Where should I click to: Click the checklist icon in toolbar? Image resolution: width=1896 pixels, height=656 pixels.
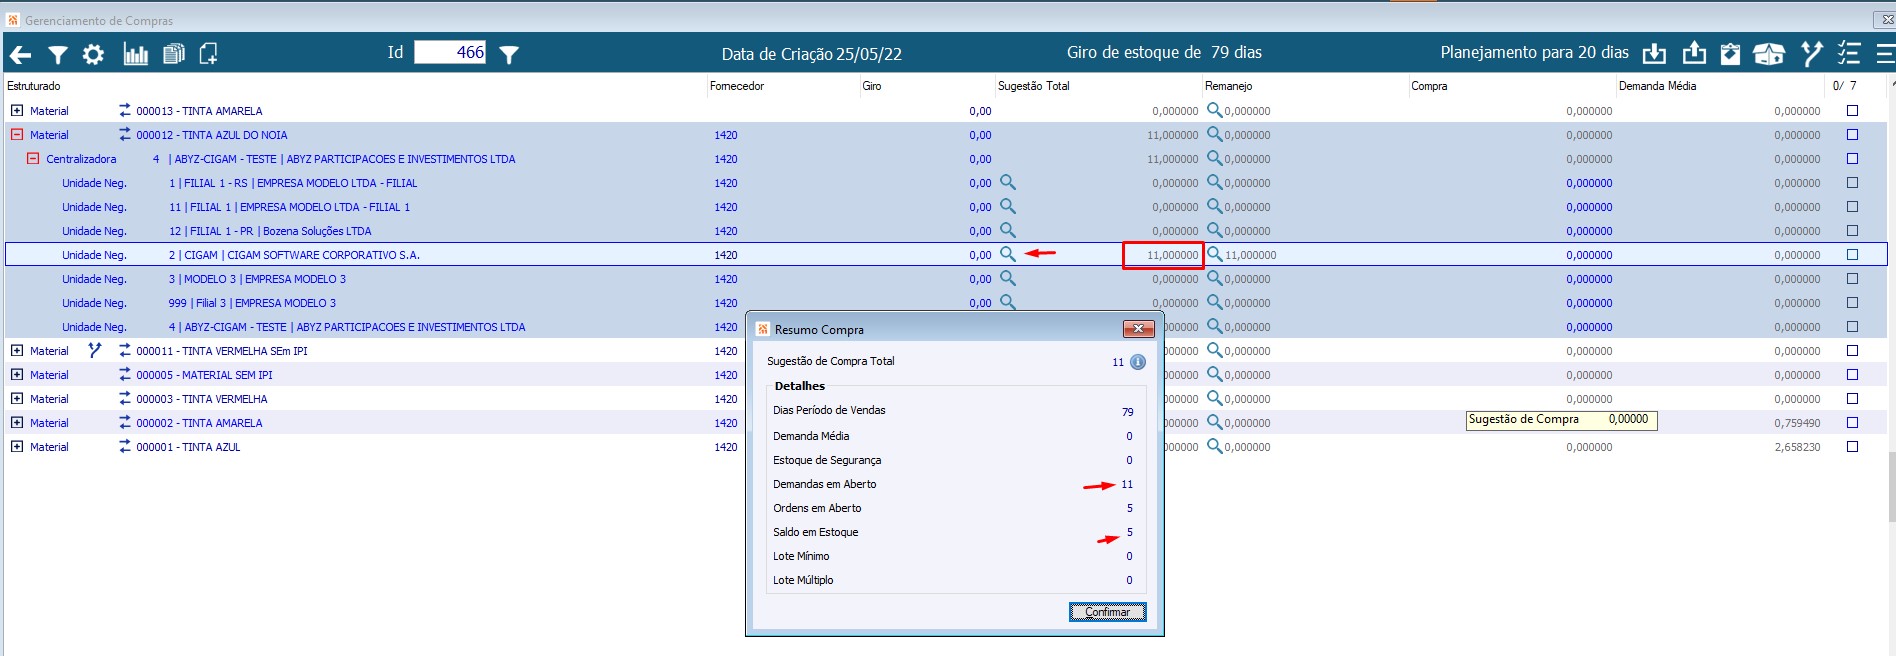pyautogui.click(x=1849, y=53)
